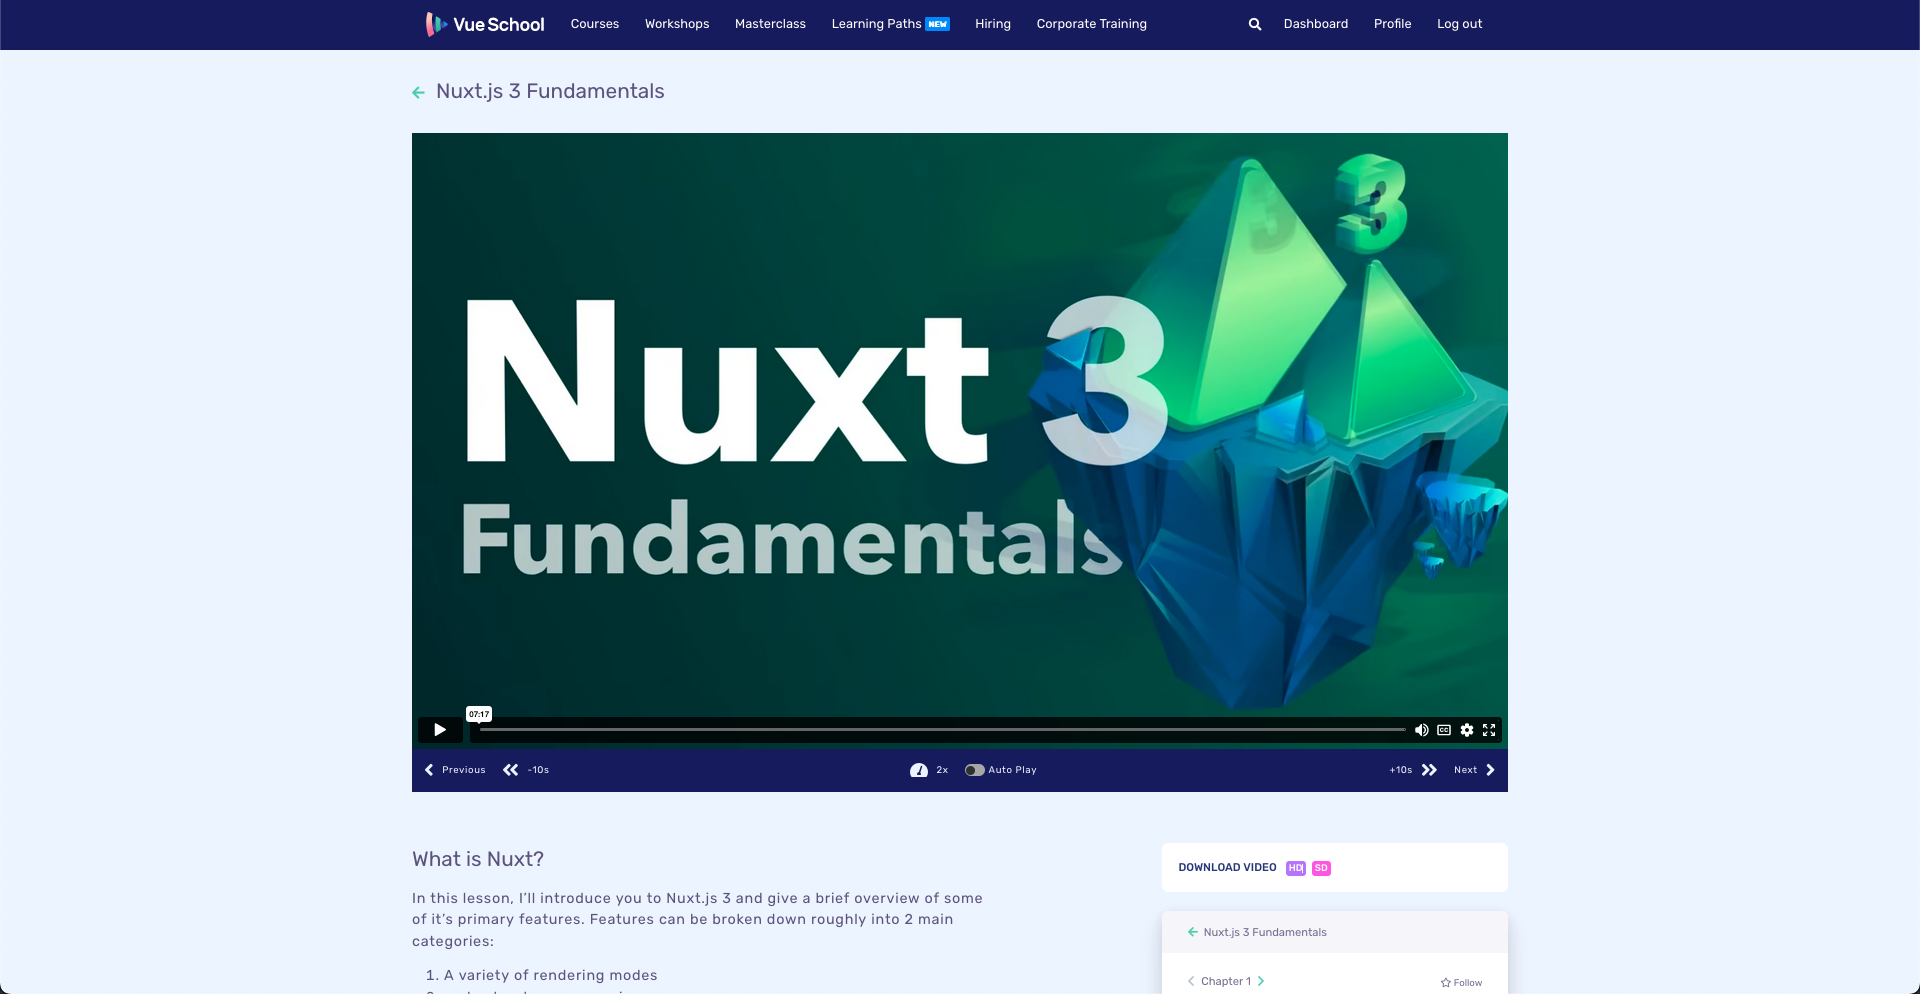Go to the Previous lesson
The height and width of the screenshot is (994, 1920).
(455, 770)
